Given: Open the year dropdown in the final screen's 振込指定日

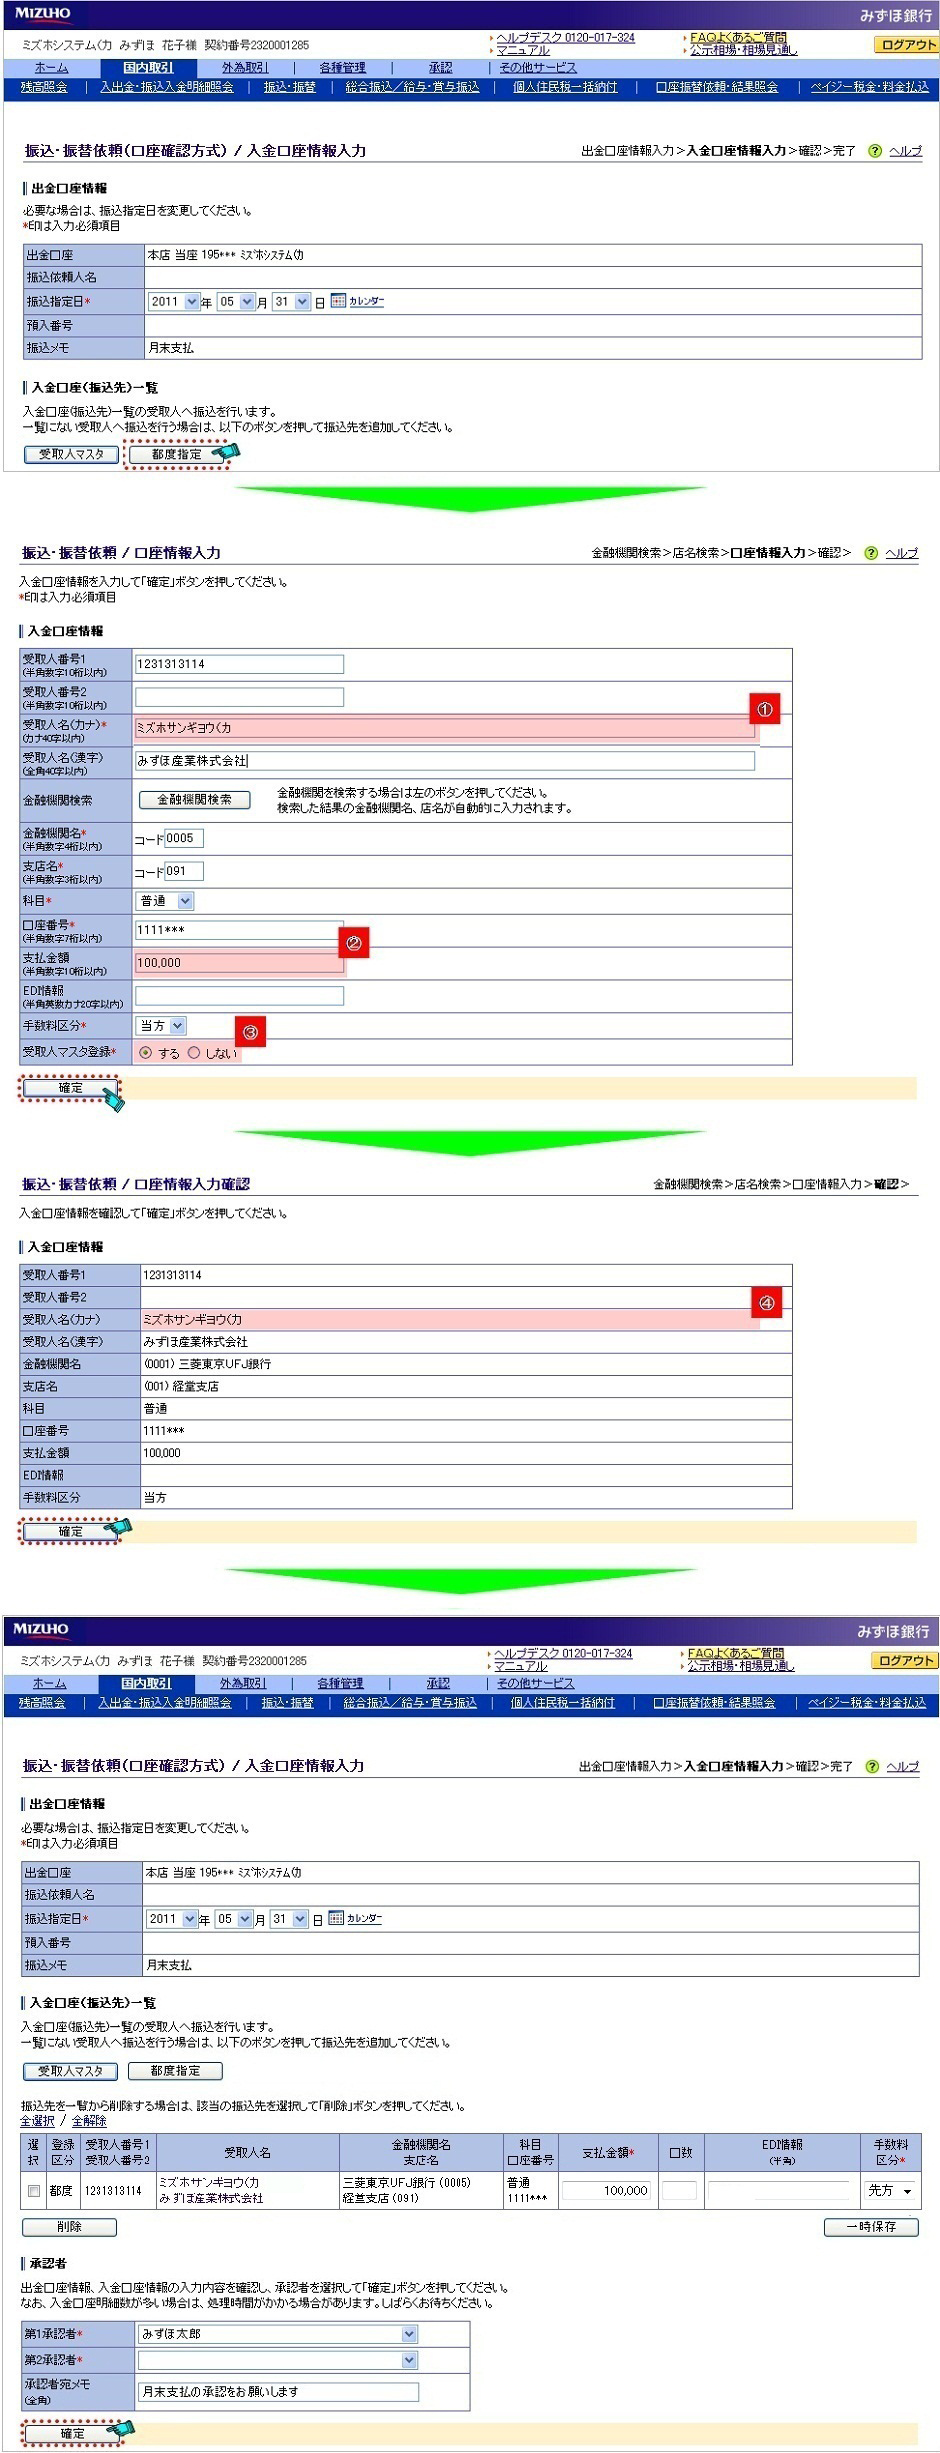Looking at the screenshot, I should pos(172,1918).
